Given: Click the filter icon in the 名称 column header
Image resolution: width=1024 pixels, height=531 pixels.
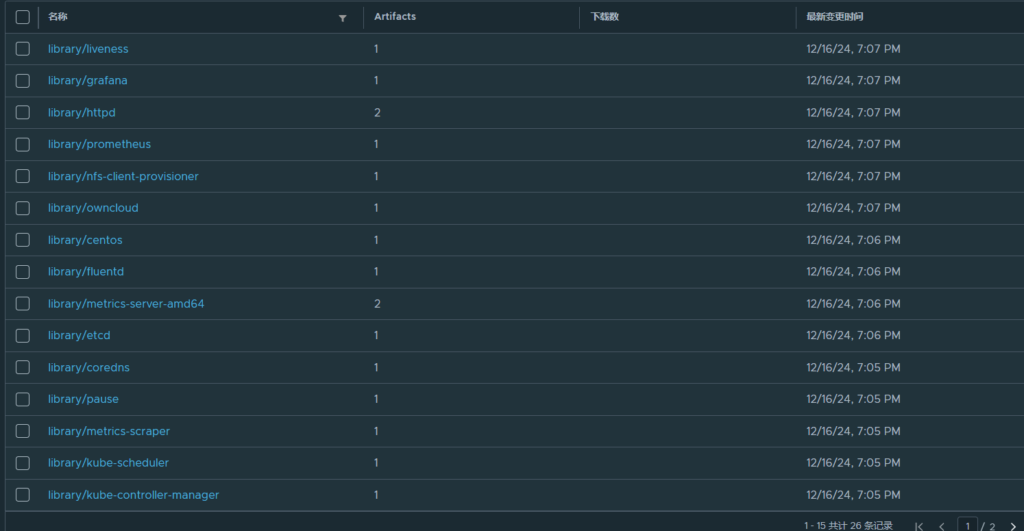Looking at the screenshot, I should (x=343, y=18).
